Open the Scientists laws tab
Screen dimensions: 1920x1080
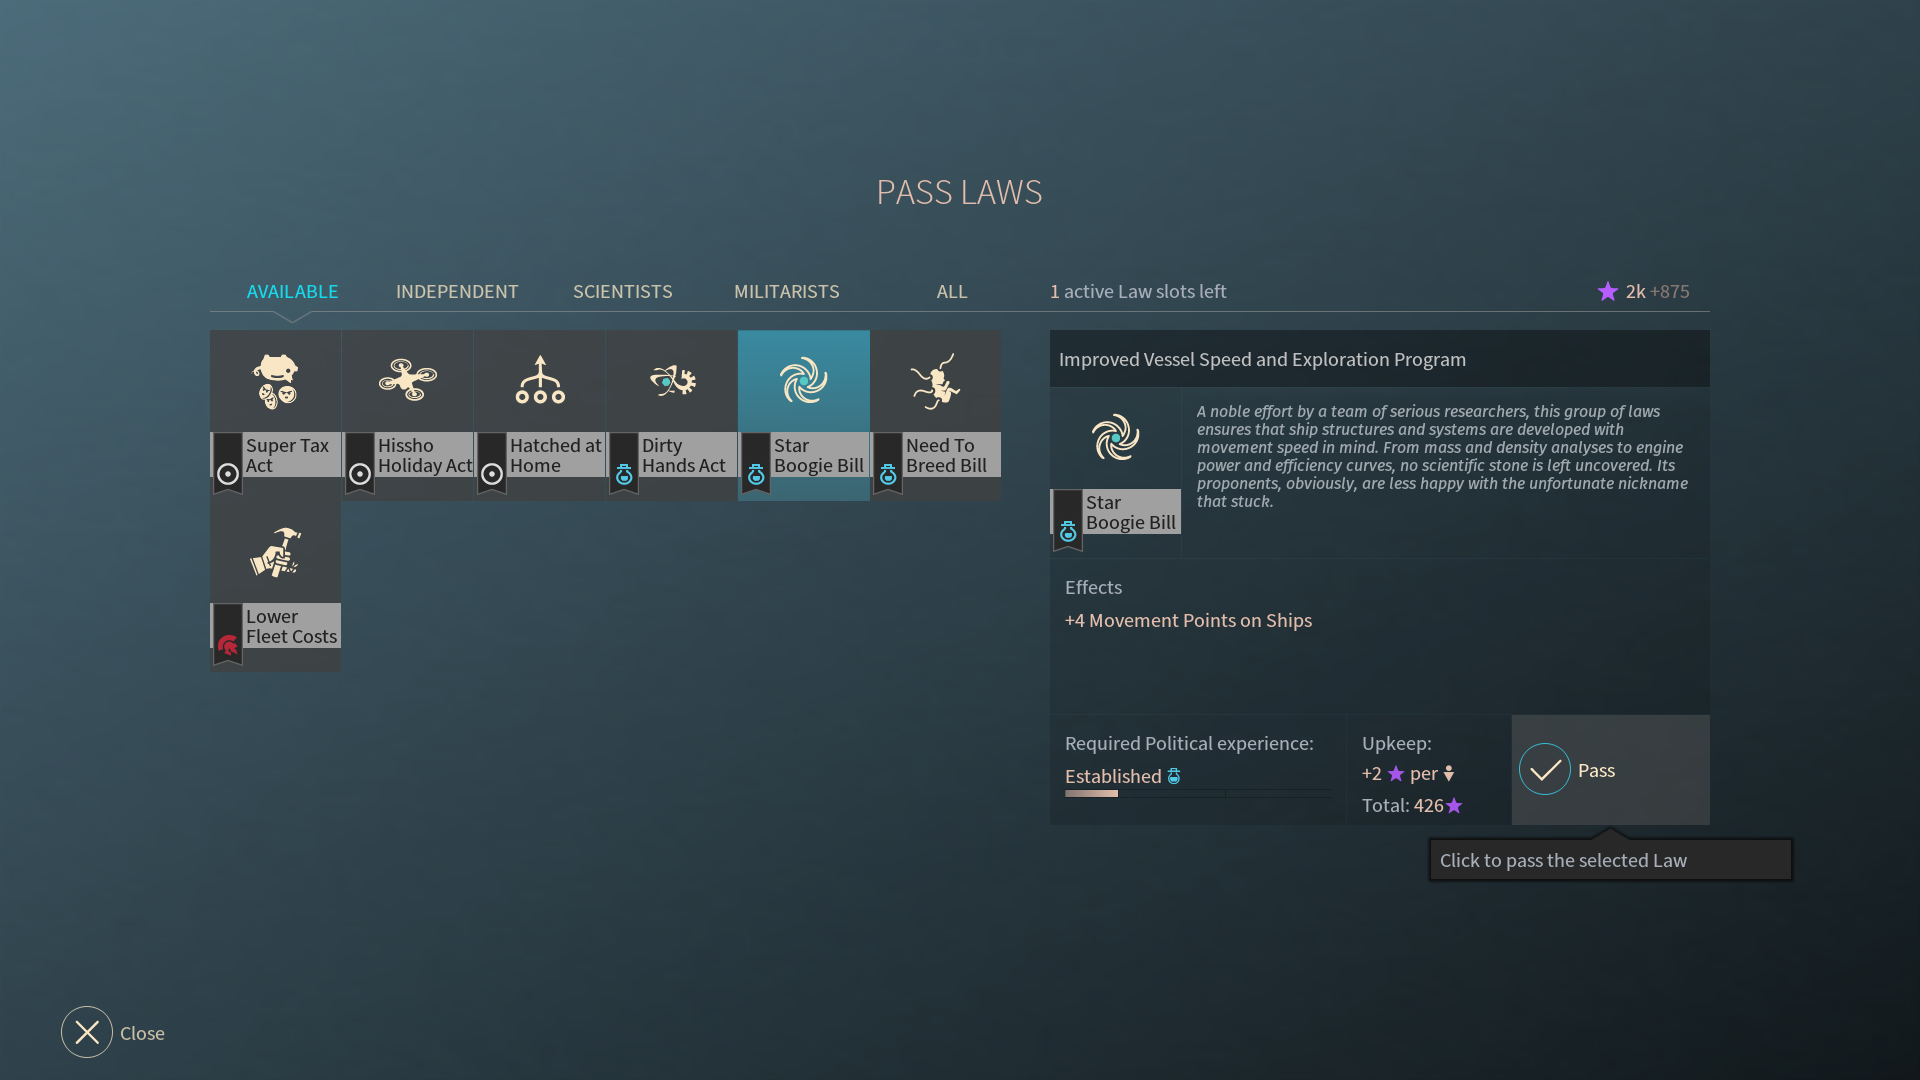click(622, 292)
